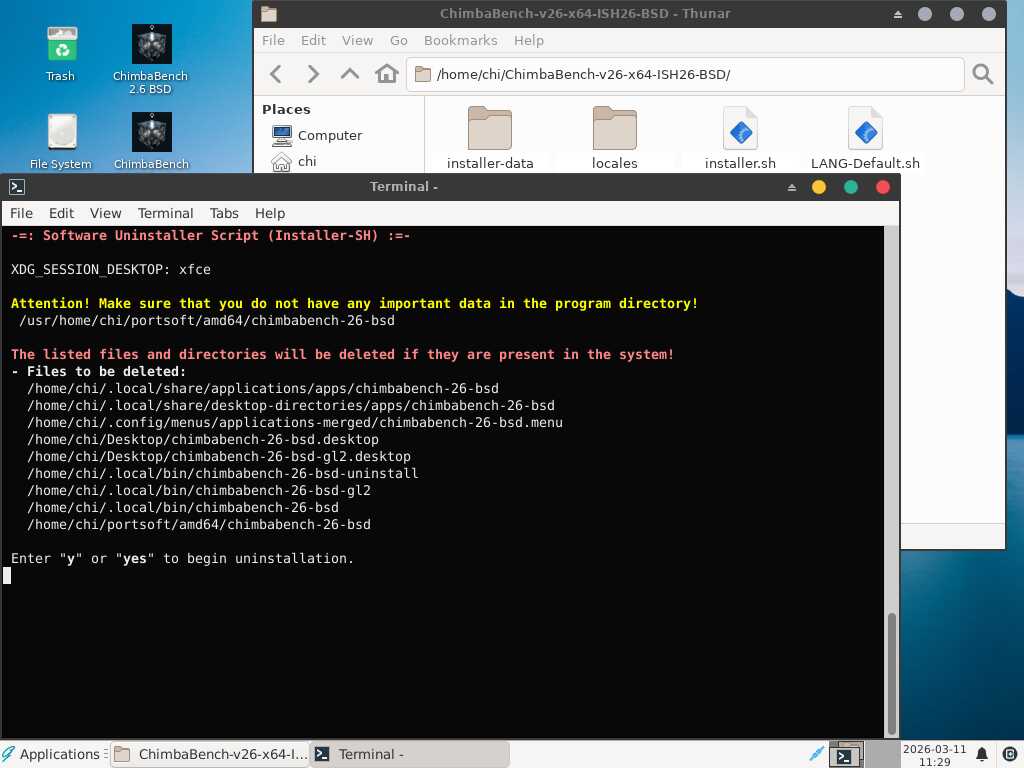1024x768 pixels.
Task: Switch to Terminal taskbar button
Action: (410, 754)
